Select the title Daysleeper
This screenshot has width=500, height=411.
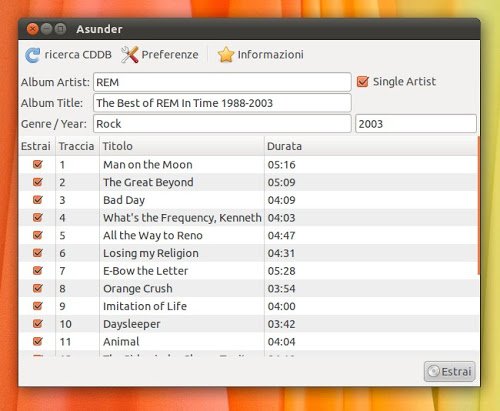pyautogui.click(x=132, y=324)
